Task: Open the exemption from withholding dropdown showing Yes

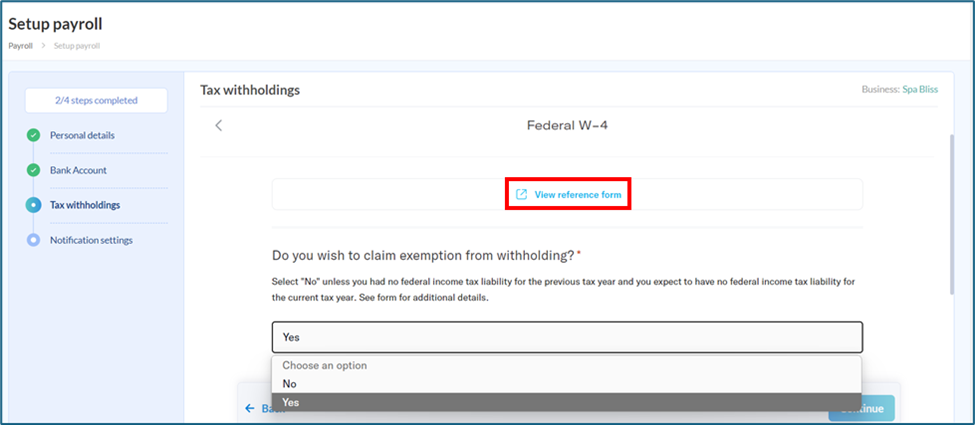Action: point(567,337)
